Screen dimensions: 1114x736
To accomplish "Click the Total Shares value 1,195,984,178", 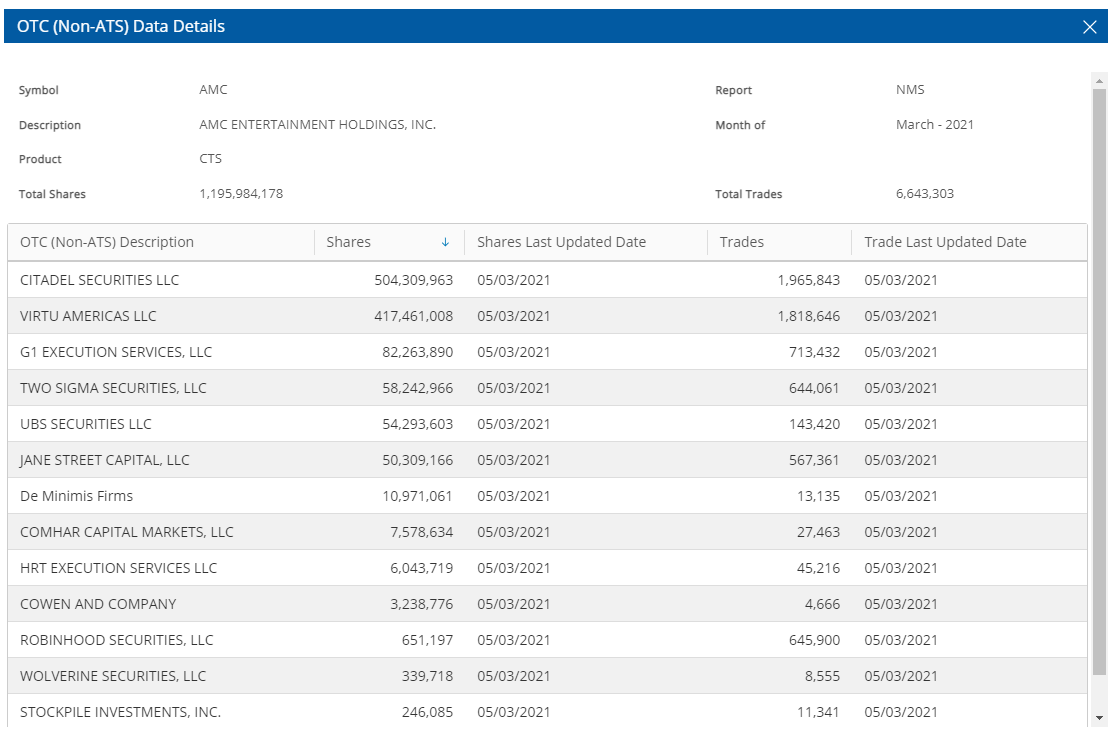I will [x=241, y=194].
